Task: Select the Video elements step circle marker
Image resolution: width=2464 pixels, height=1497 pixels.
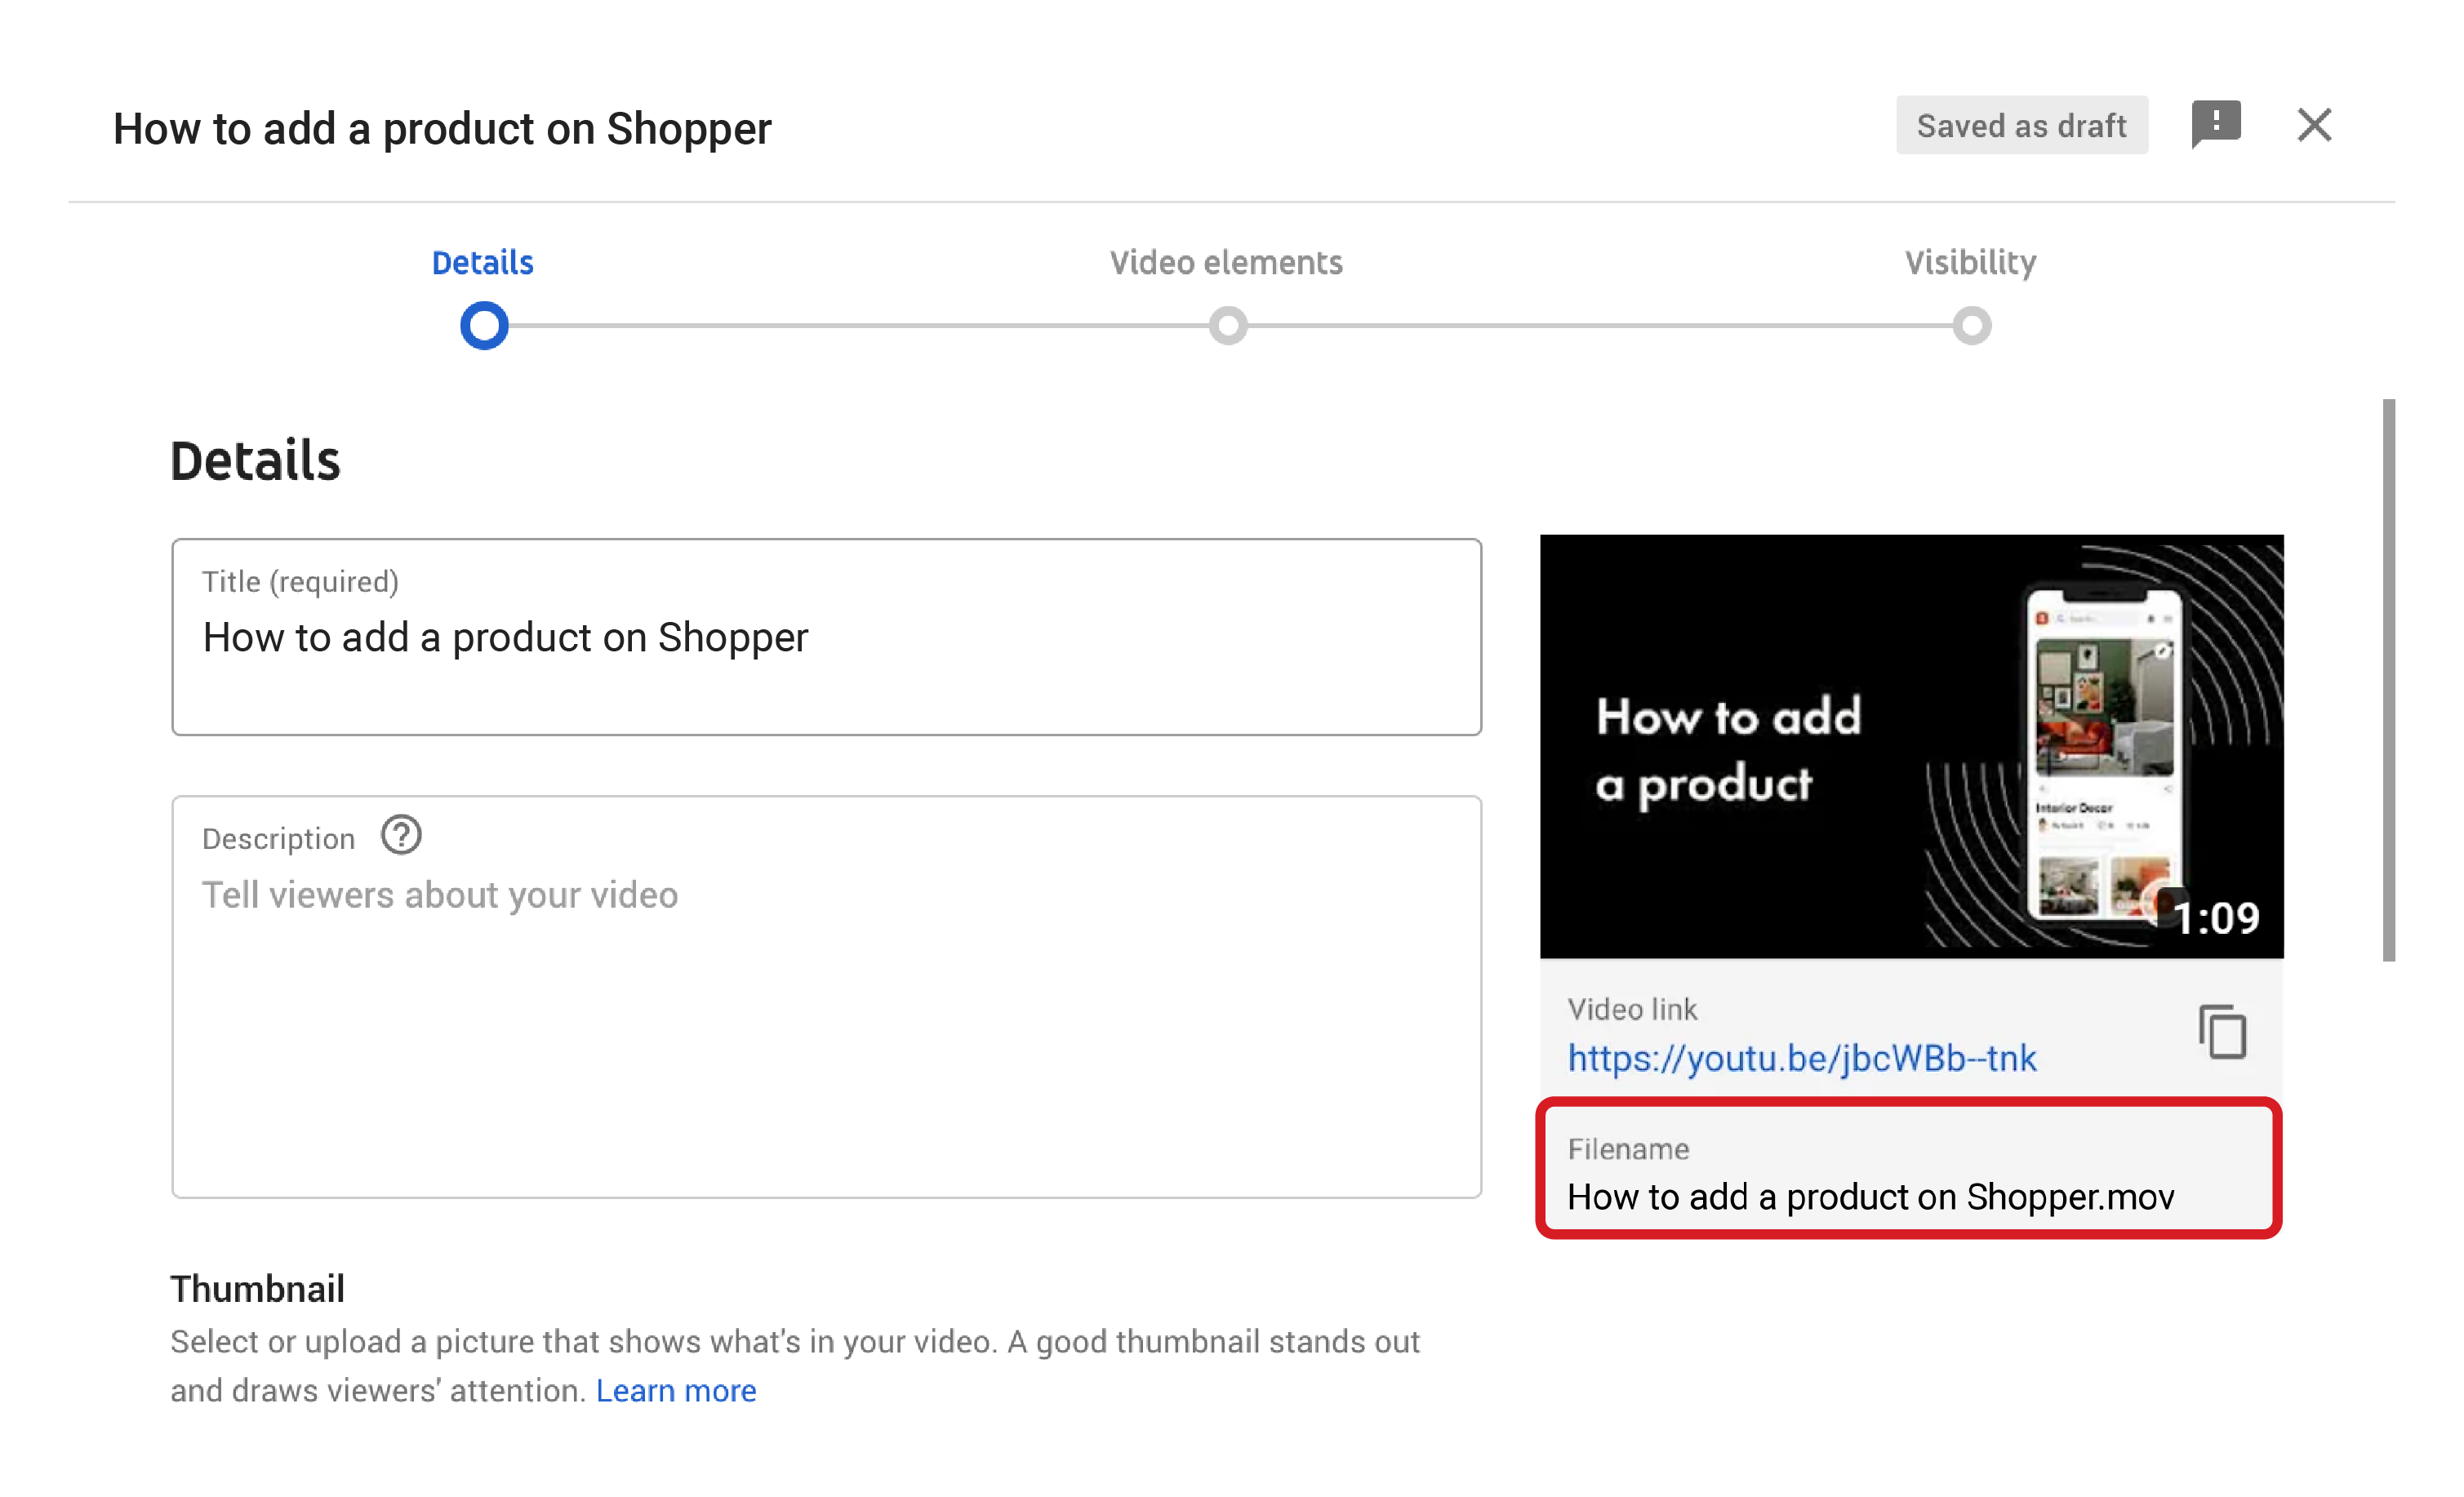Action: pyautogui.click(x=1228, y=326)
